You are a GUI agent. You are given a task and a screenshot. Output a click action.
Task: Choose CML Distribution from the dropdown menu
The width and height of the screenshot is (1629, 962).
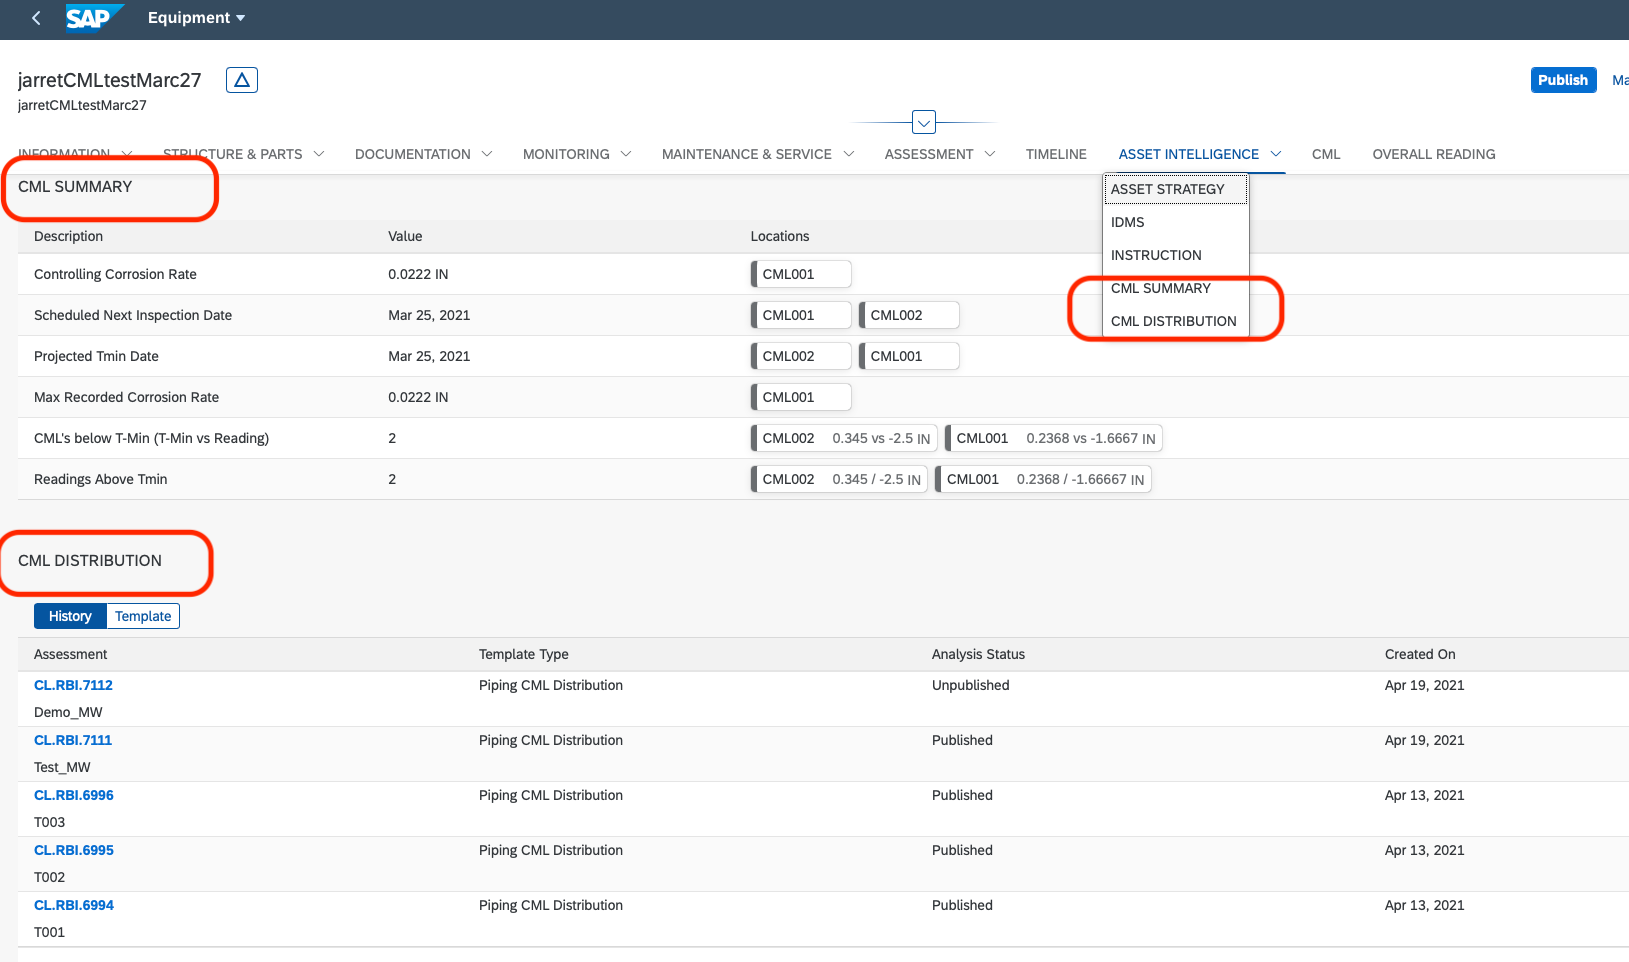point(1176,321)
